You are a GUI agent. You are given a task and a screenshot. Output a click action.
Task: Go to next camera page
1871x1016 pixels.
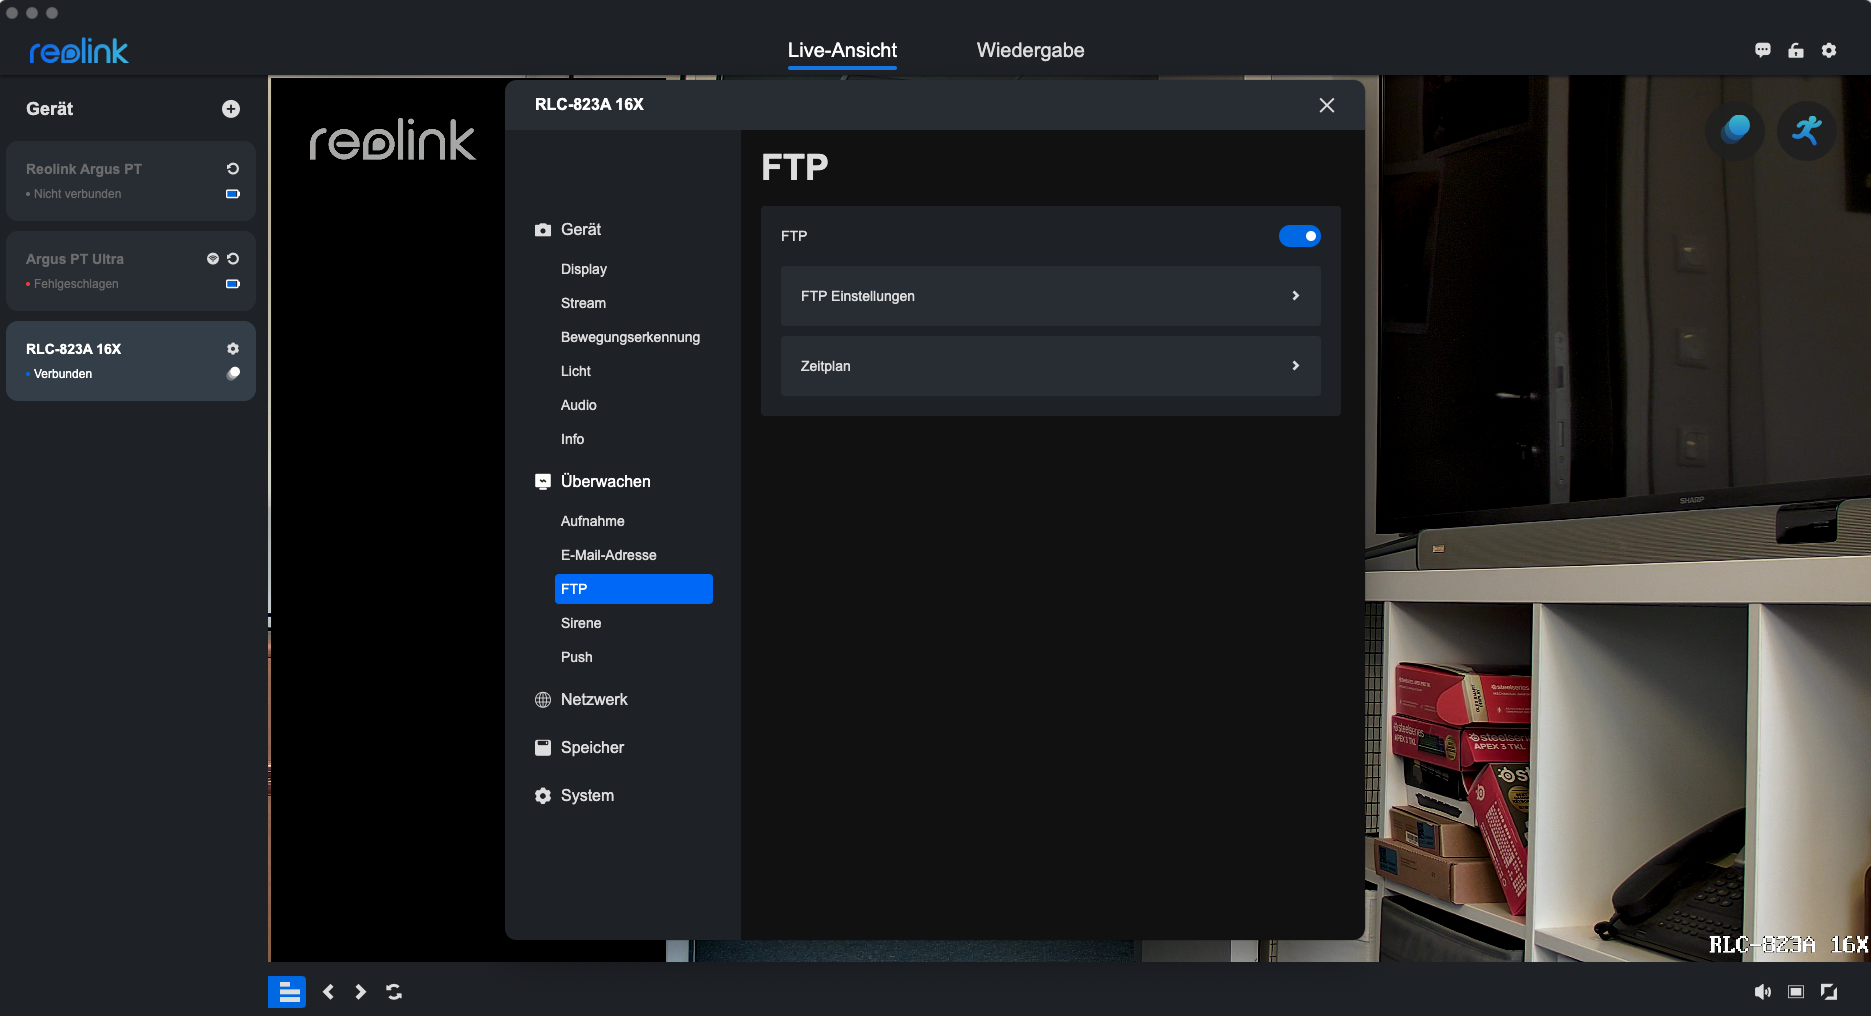(x=360, y=992)
